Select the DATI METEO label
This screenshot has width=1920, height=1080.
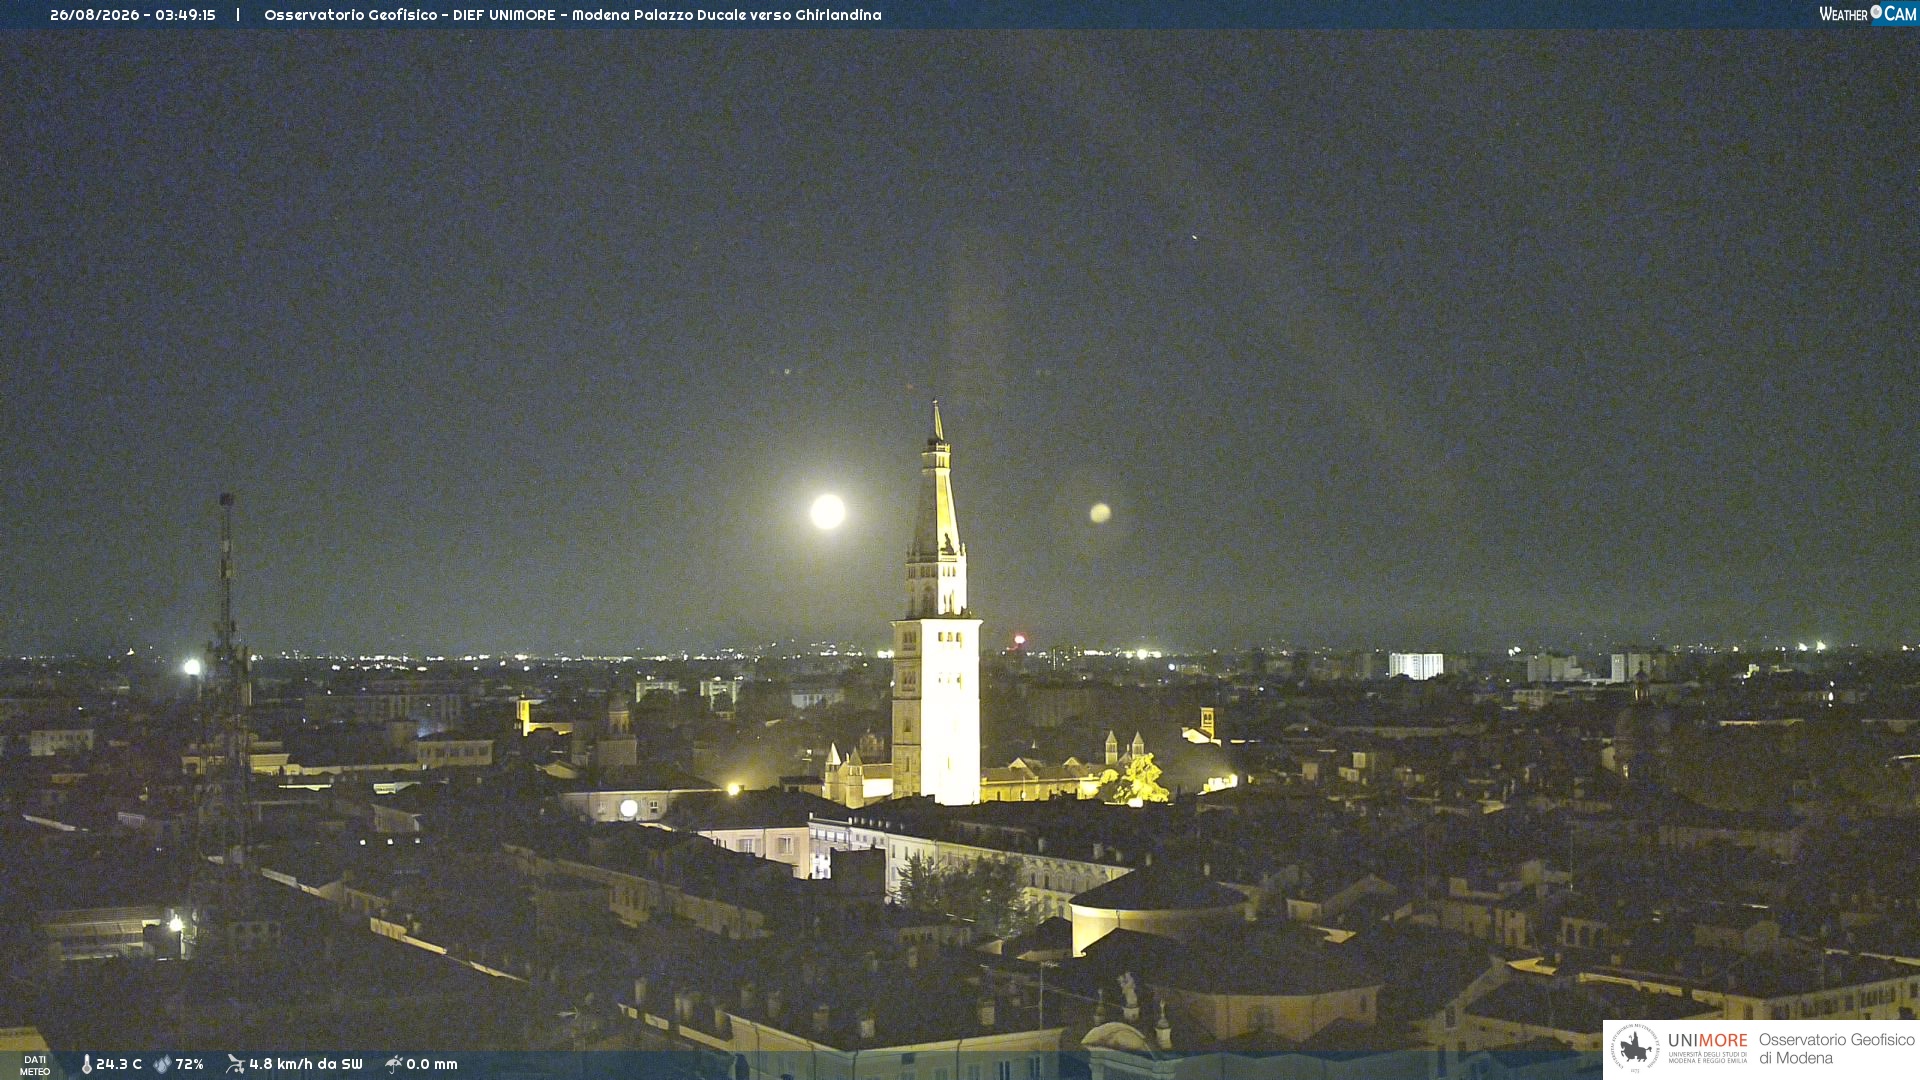(35, 1065)
